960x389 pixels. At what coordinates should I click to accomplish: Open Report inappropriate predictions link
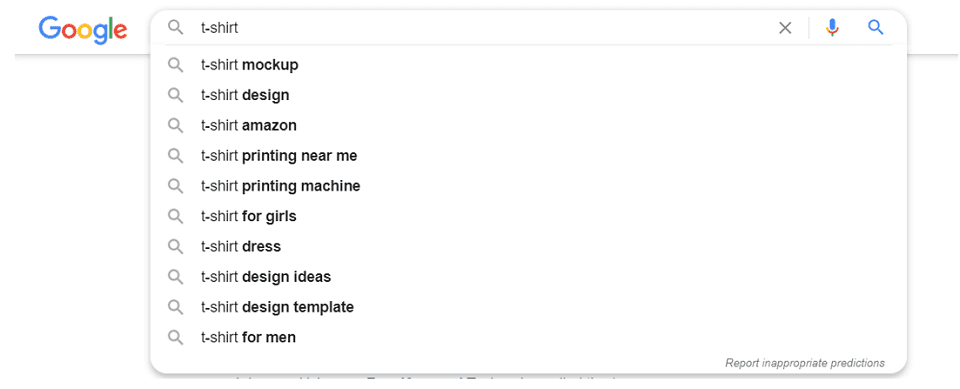805,363
